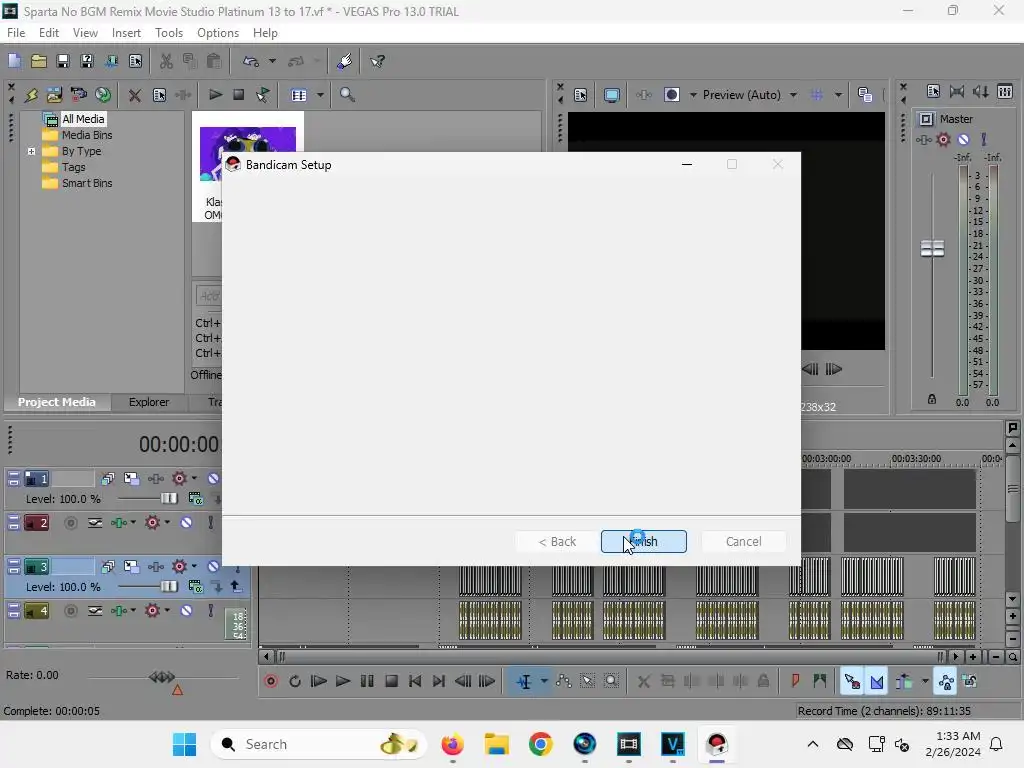Click the Save As icon
This screenshot has width=1024, height=768.
[86, 61]
